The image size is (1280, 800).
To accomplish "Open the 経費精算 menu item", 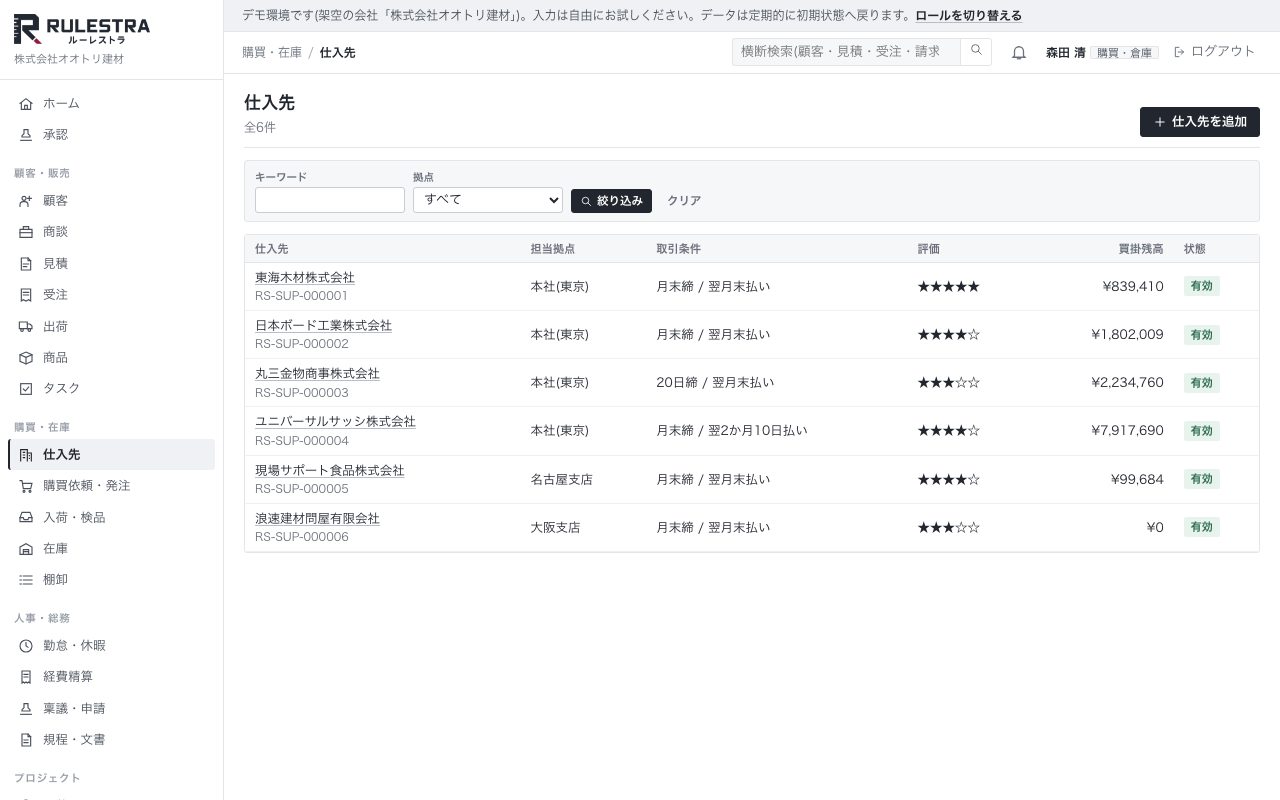I will pyautogui.click(x=111, y=677).
